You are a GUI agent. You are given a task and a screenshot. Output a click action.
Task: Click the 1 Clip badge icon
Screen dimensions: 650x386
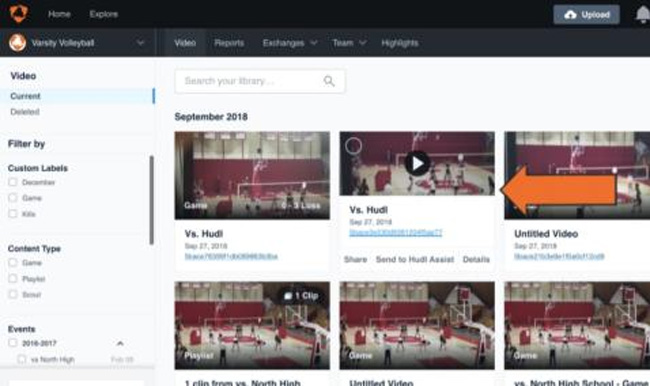pos(288,296)
